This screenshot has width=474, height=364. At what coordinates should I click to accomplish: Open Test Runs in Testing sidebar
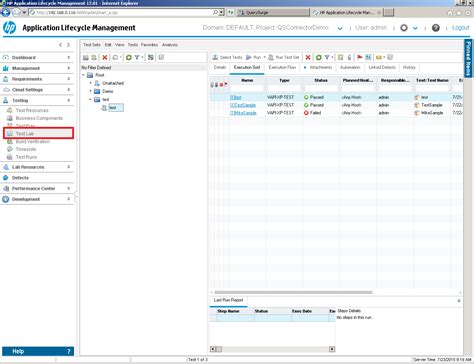tap(26, 157)
